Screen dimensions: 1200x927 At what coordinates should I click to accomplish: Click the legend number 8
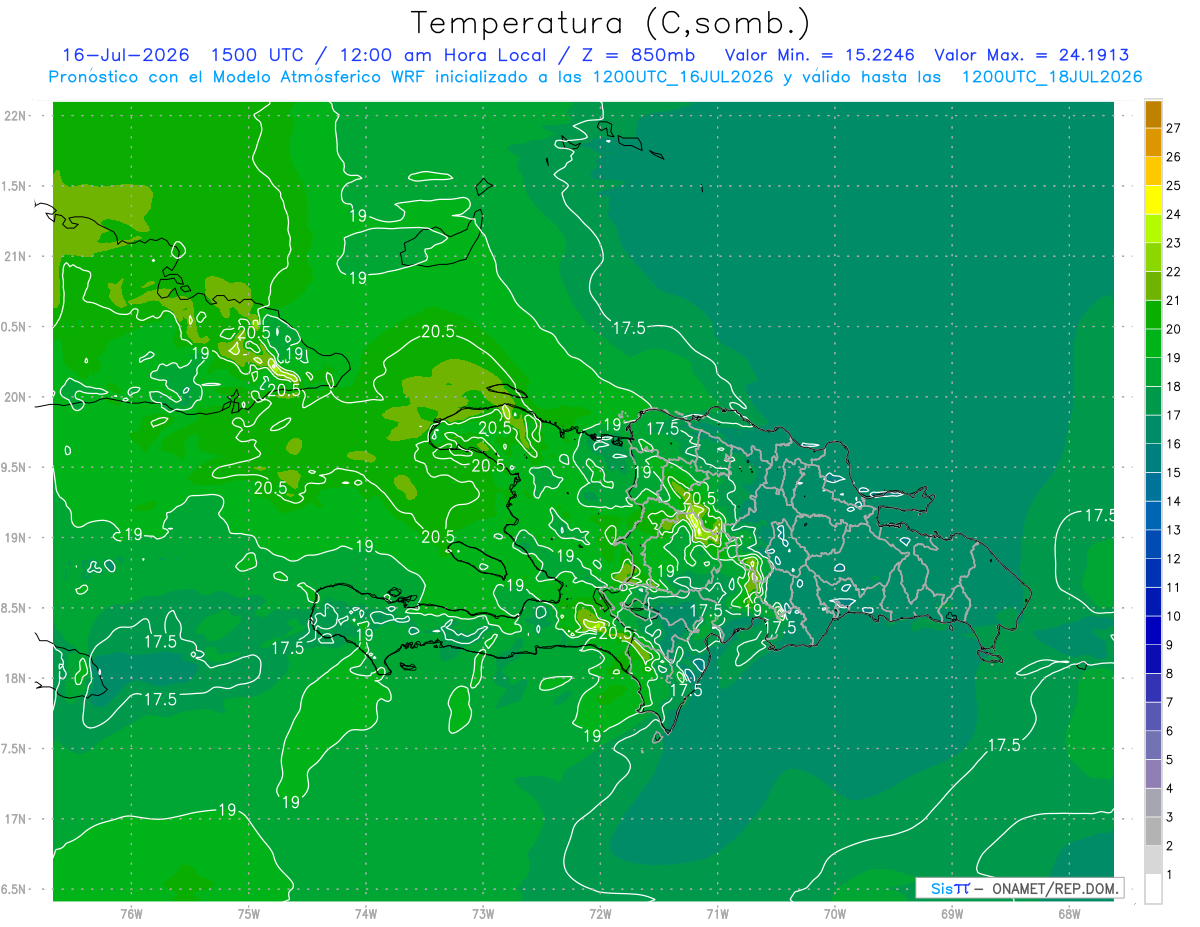coord(1170,674)
